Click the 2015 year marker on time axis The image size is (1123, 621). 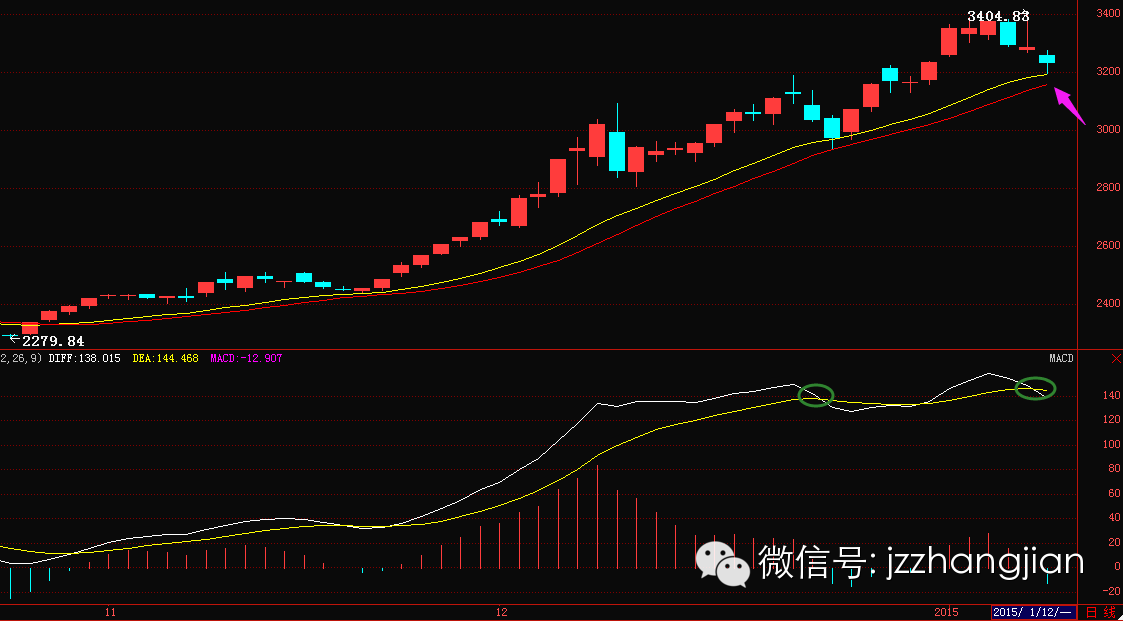947,612
